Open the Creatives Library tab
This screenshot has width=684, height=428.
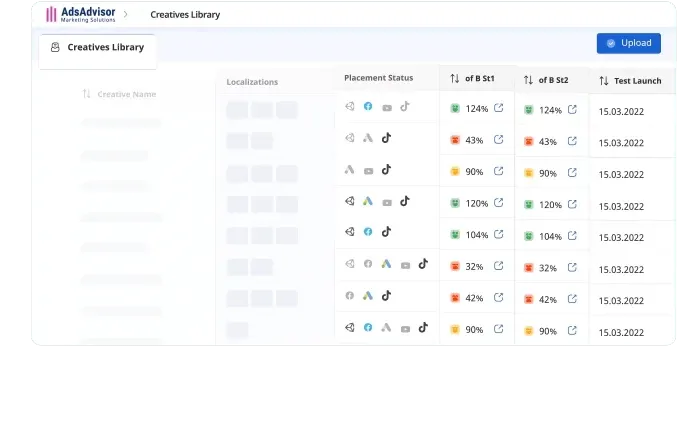pos(98,51)
